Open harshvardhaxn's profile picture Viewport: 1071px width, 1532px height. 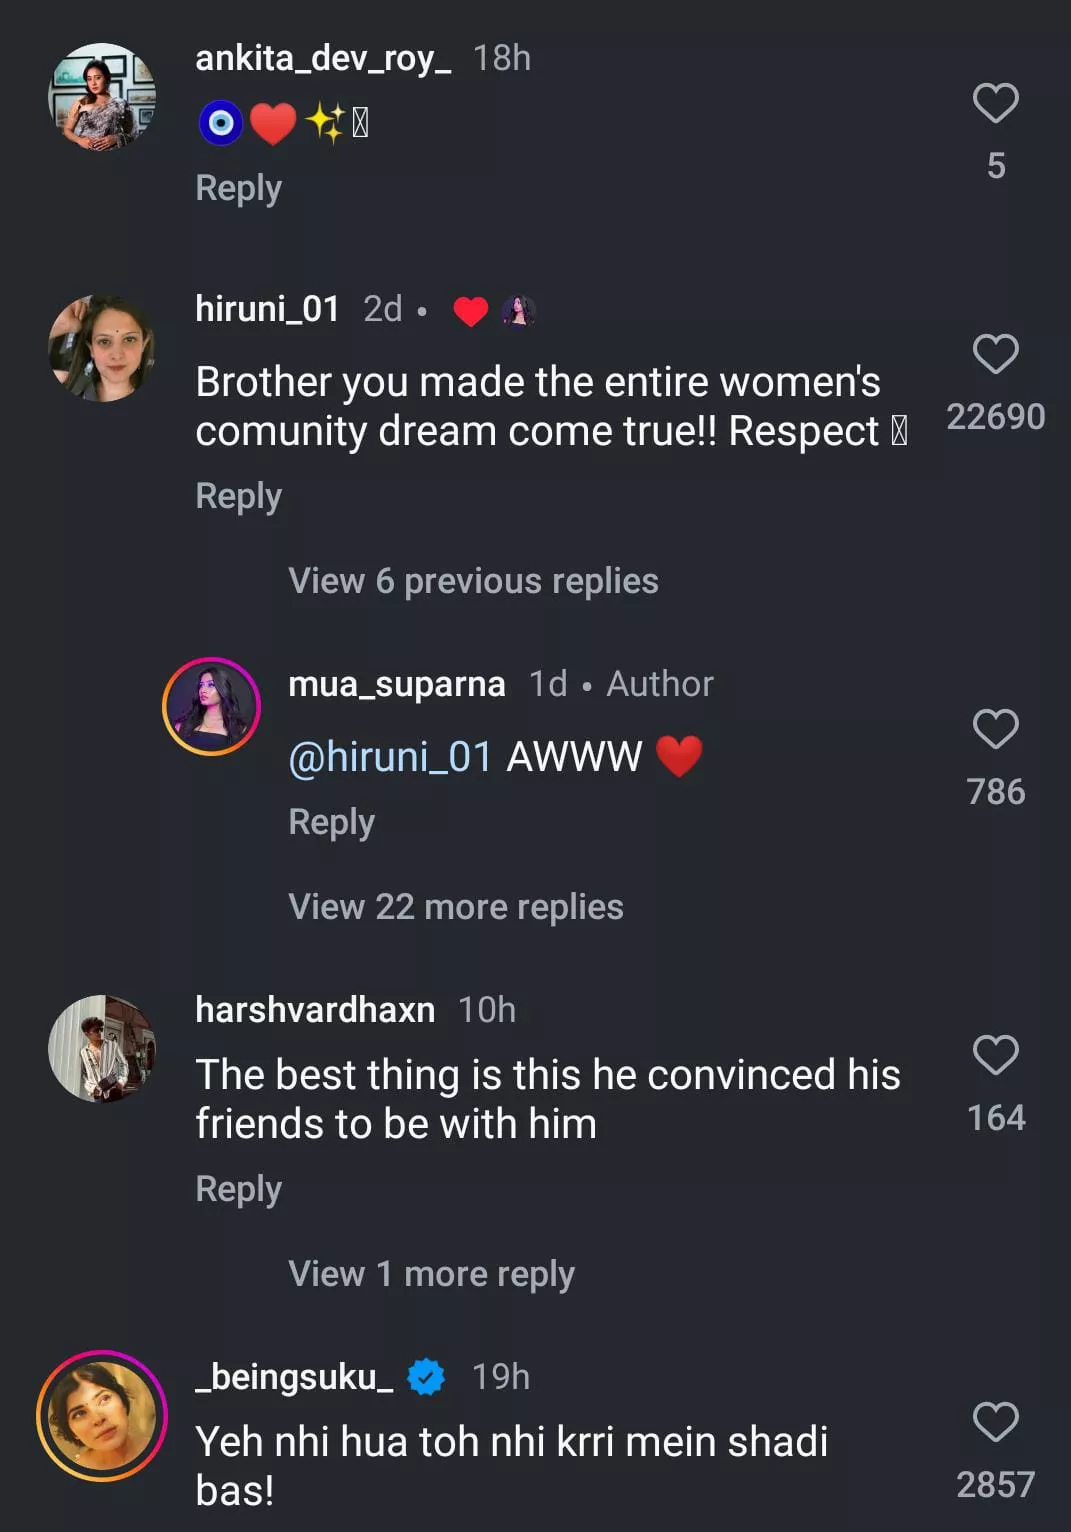[102, 1048]
